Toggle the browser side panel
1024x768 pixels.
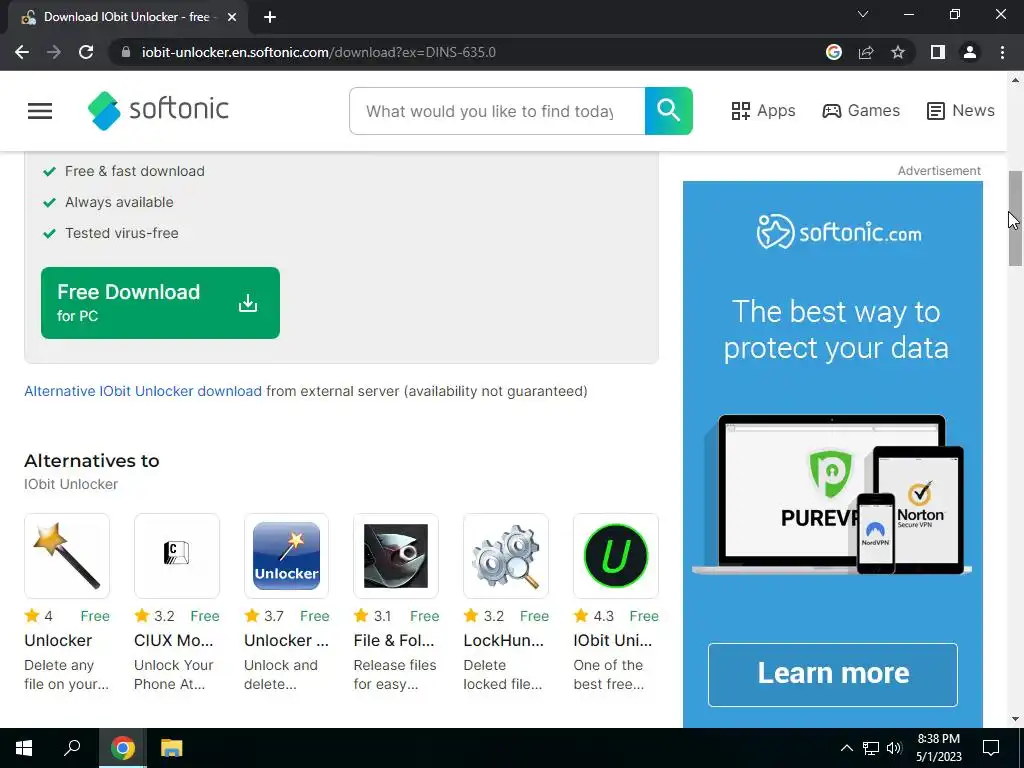[x=938, y=52]
